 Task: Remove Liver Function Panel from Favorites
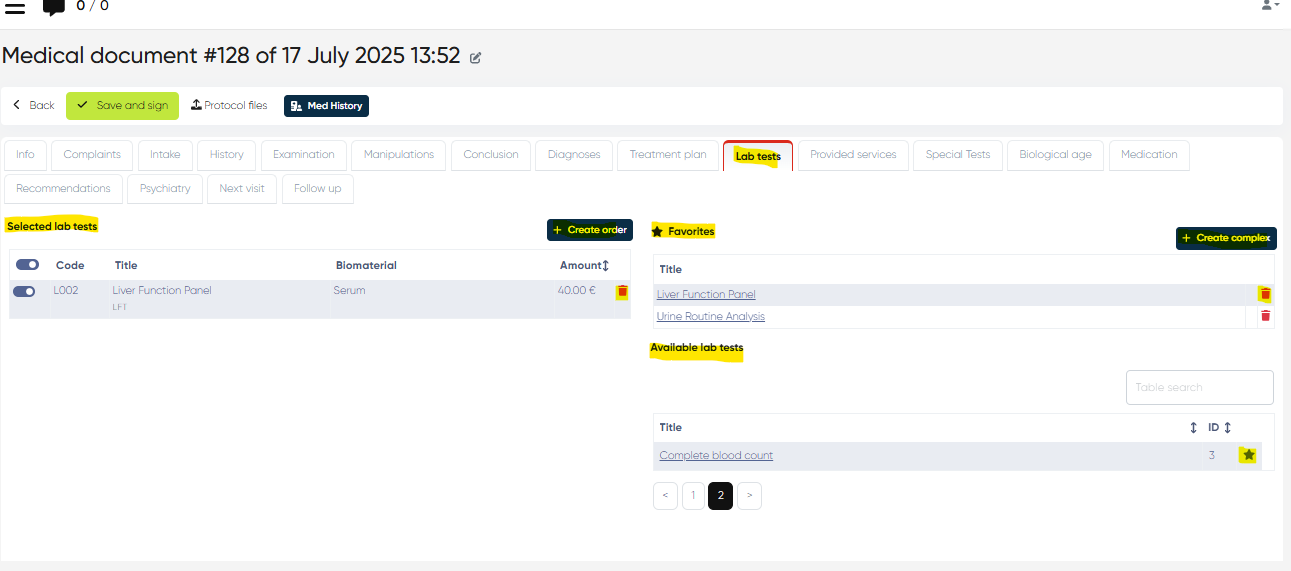[x=1265, y=294]
